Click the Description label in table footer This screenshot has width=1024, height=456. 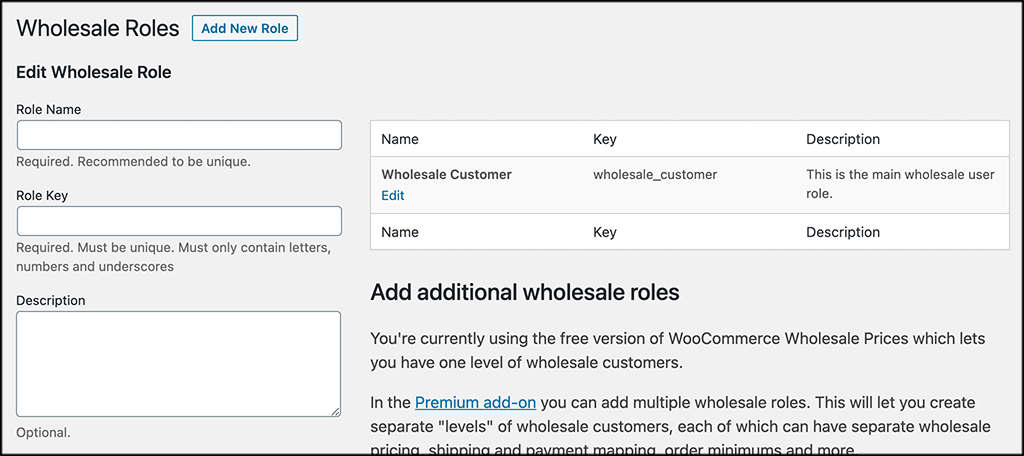[843, 232]
